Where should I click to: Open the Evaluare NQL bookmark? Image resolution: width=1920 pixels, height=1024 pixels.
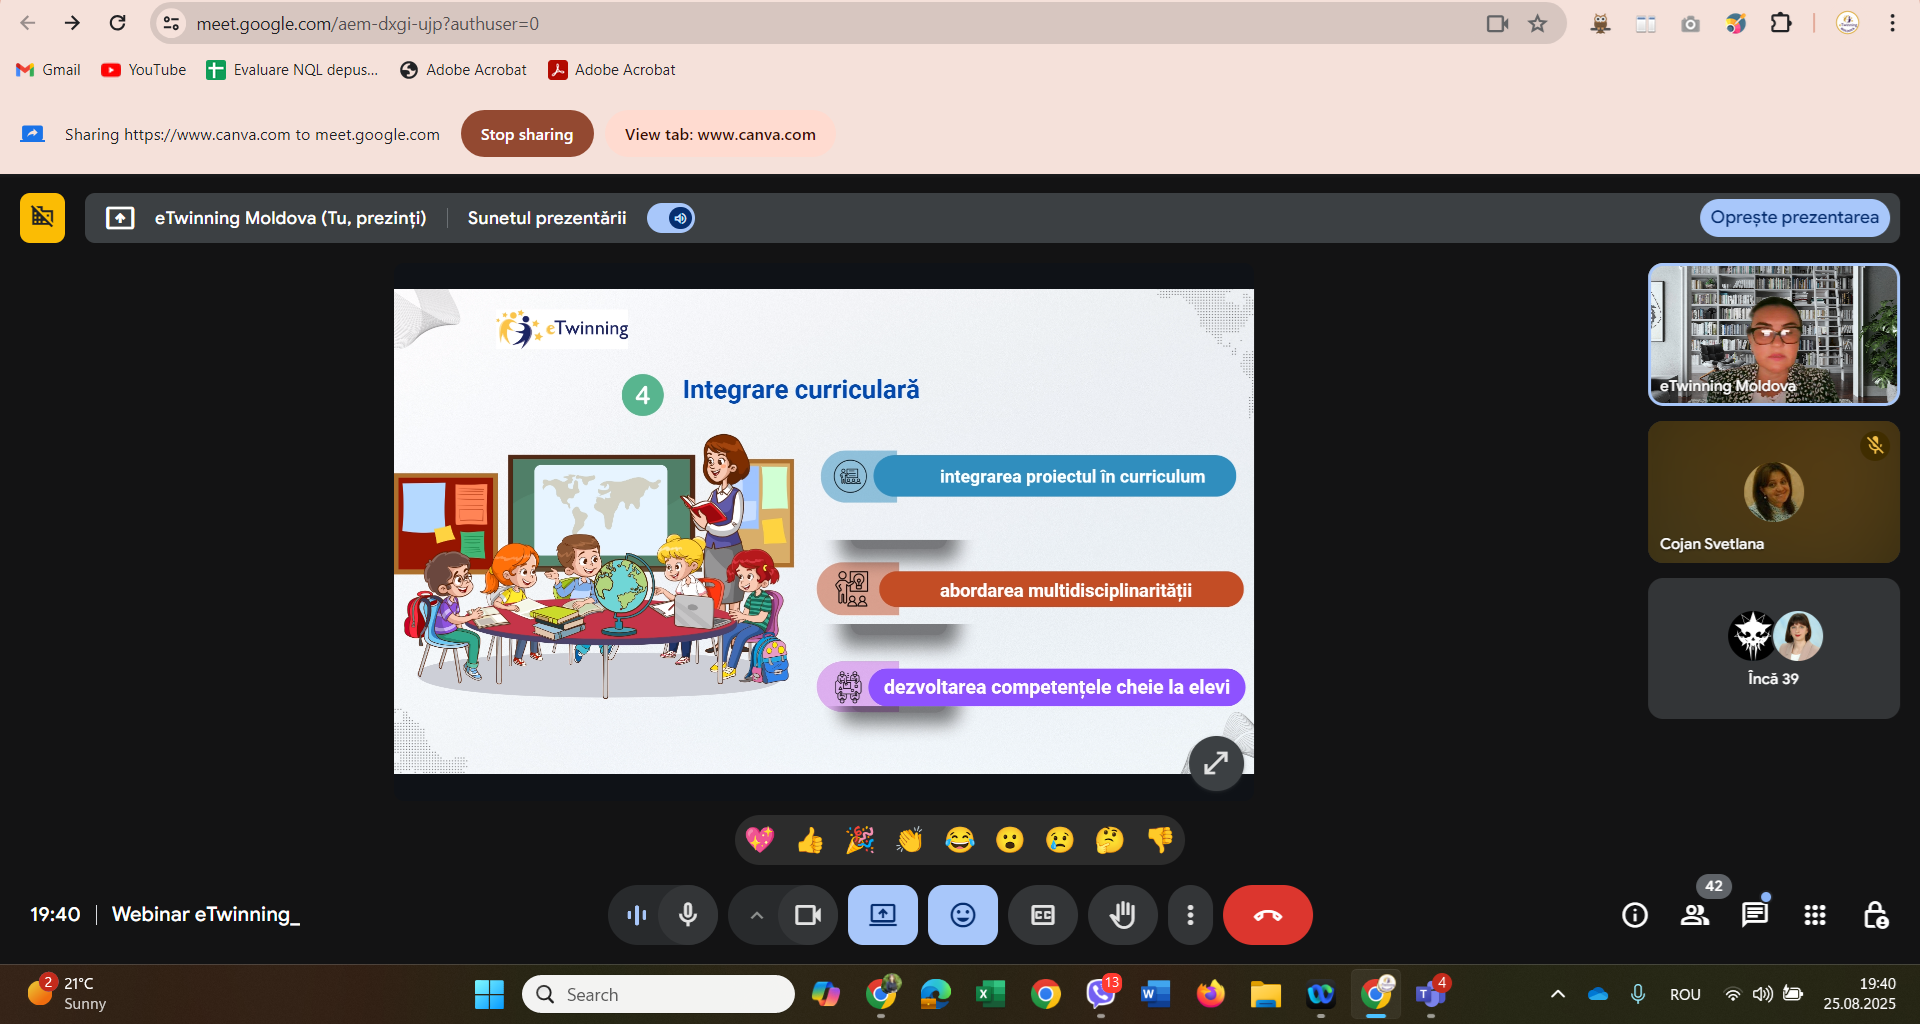(x=292, y=70)
